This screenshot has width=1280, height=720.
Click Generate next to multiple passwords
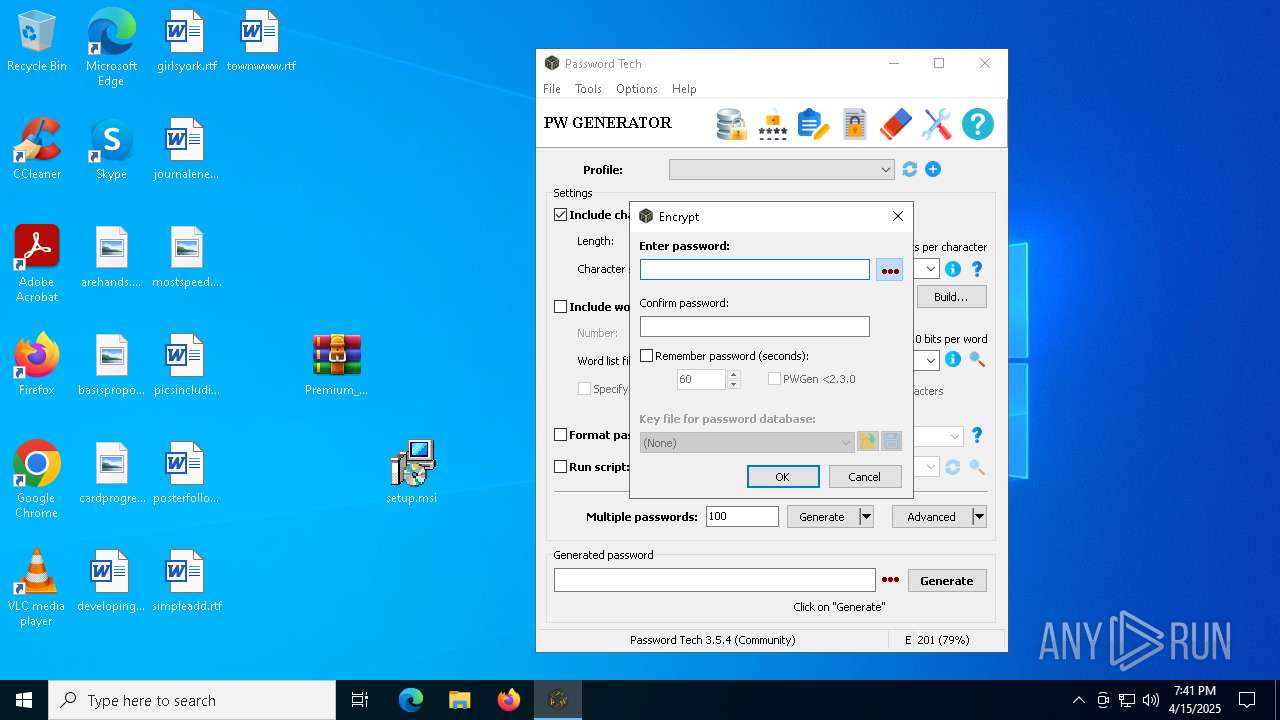(x=822, y=517)
